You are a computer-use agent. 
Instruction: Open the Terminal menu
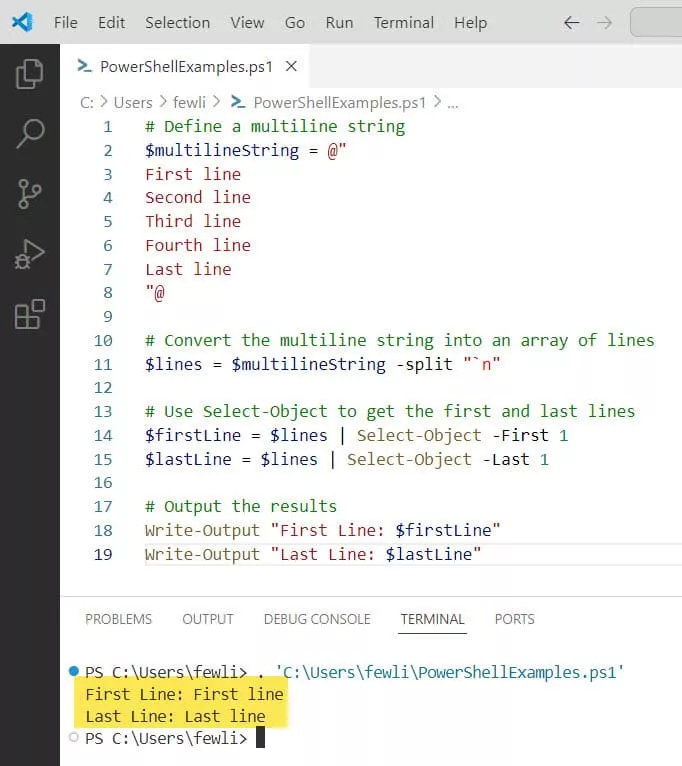(403, 22)
